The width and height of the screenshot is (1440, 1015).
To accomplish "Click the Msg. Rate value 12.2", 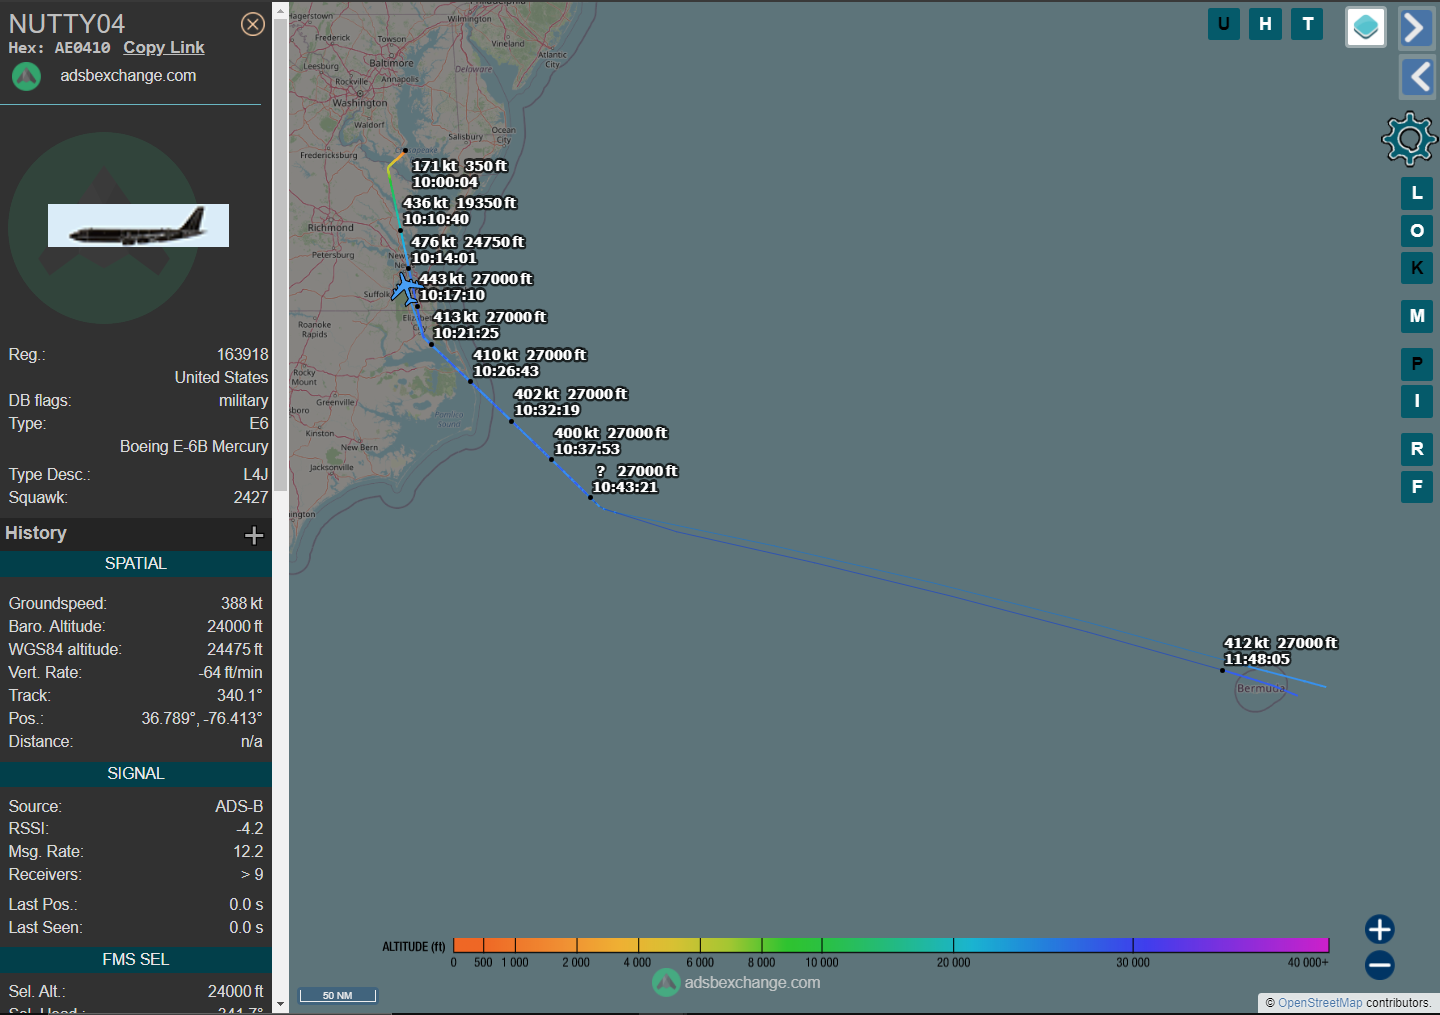I will tap(248, 852).
